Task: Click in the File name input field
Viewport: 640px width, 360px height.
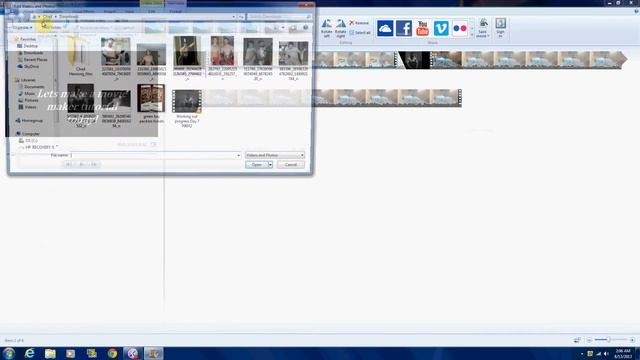Action: [155, 155]
